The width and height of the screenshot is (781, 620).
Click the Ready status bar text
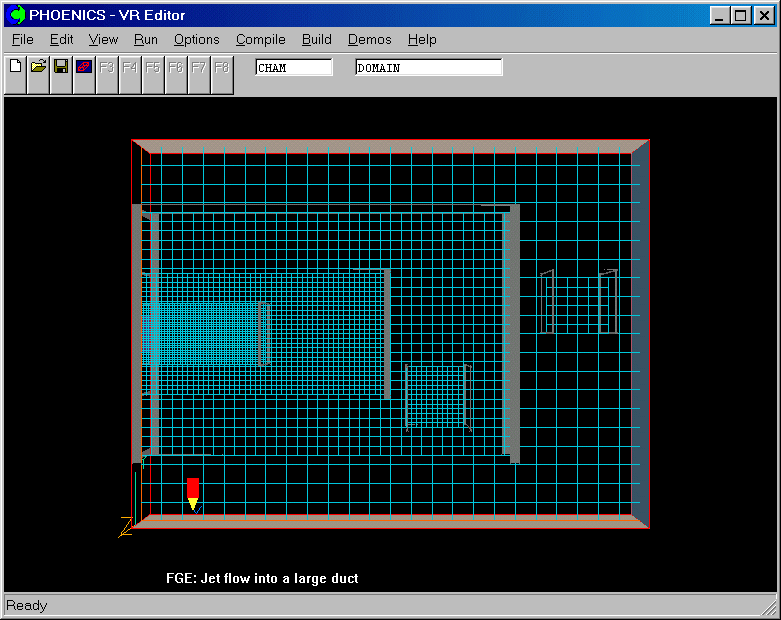(26, 606)
